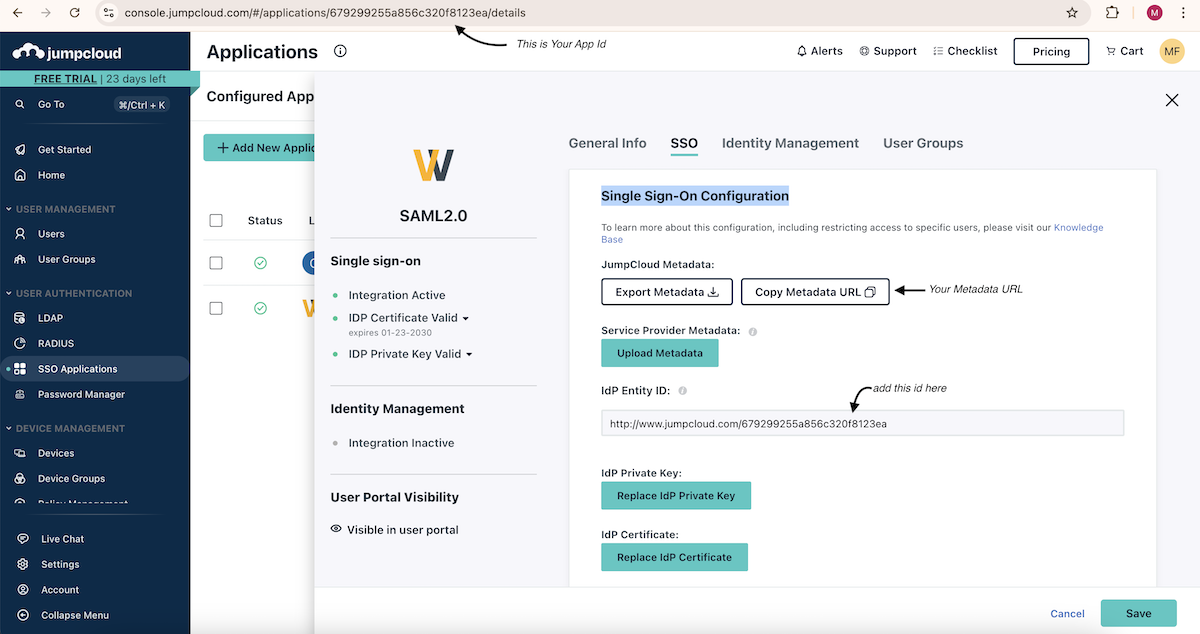Close the application details panel
1200x634 pixels.
point(1172,100)
